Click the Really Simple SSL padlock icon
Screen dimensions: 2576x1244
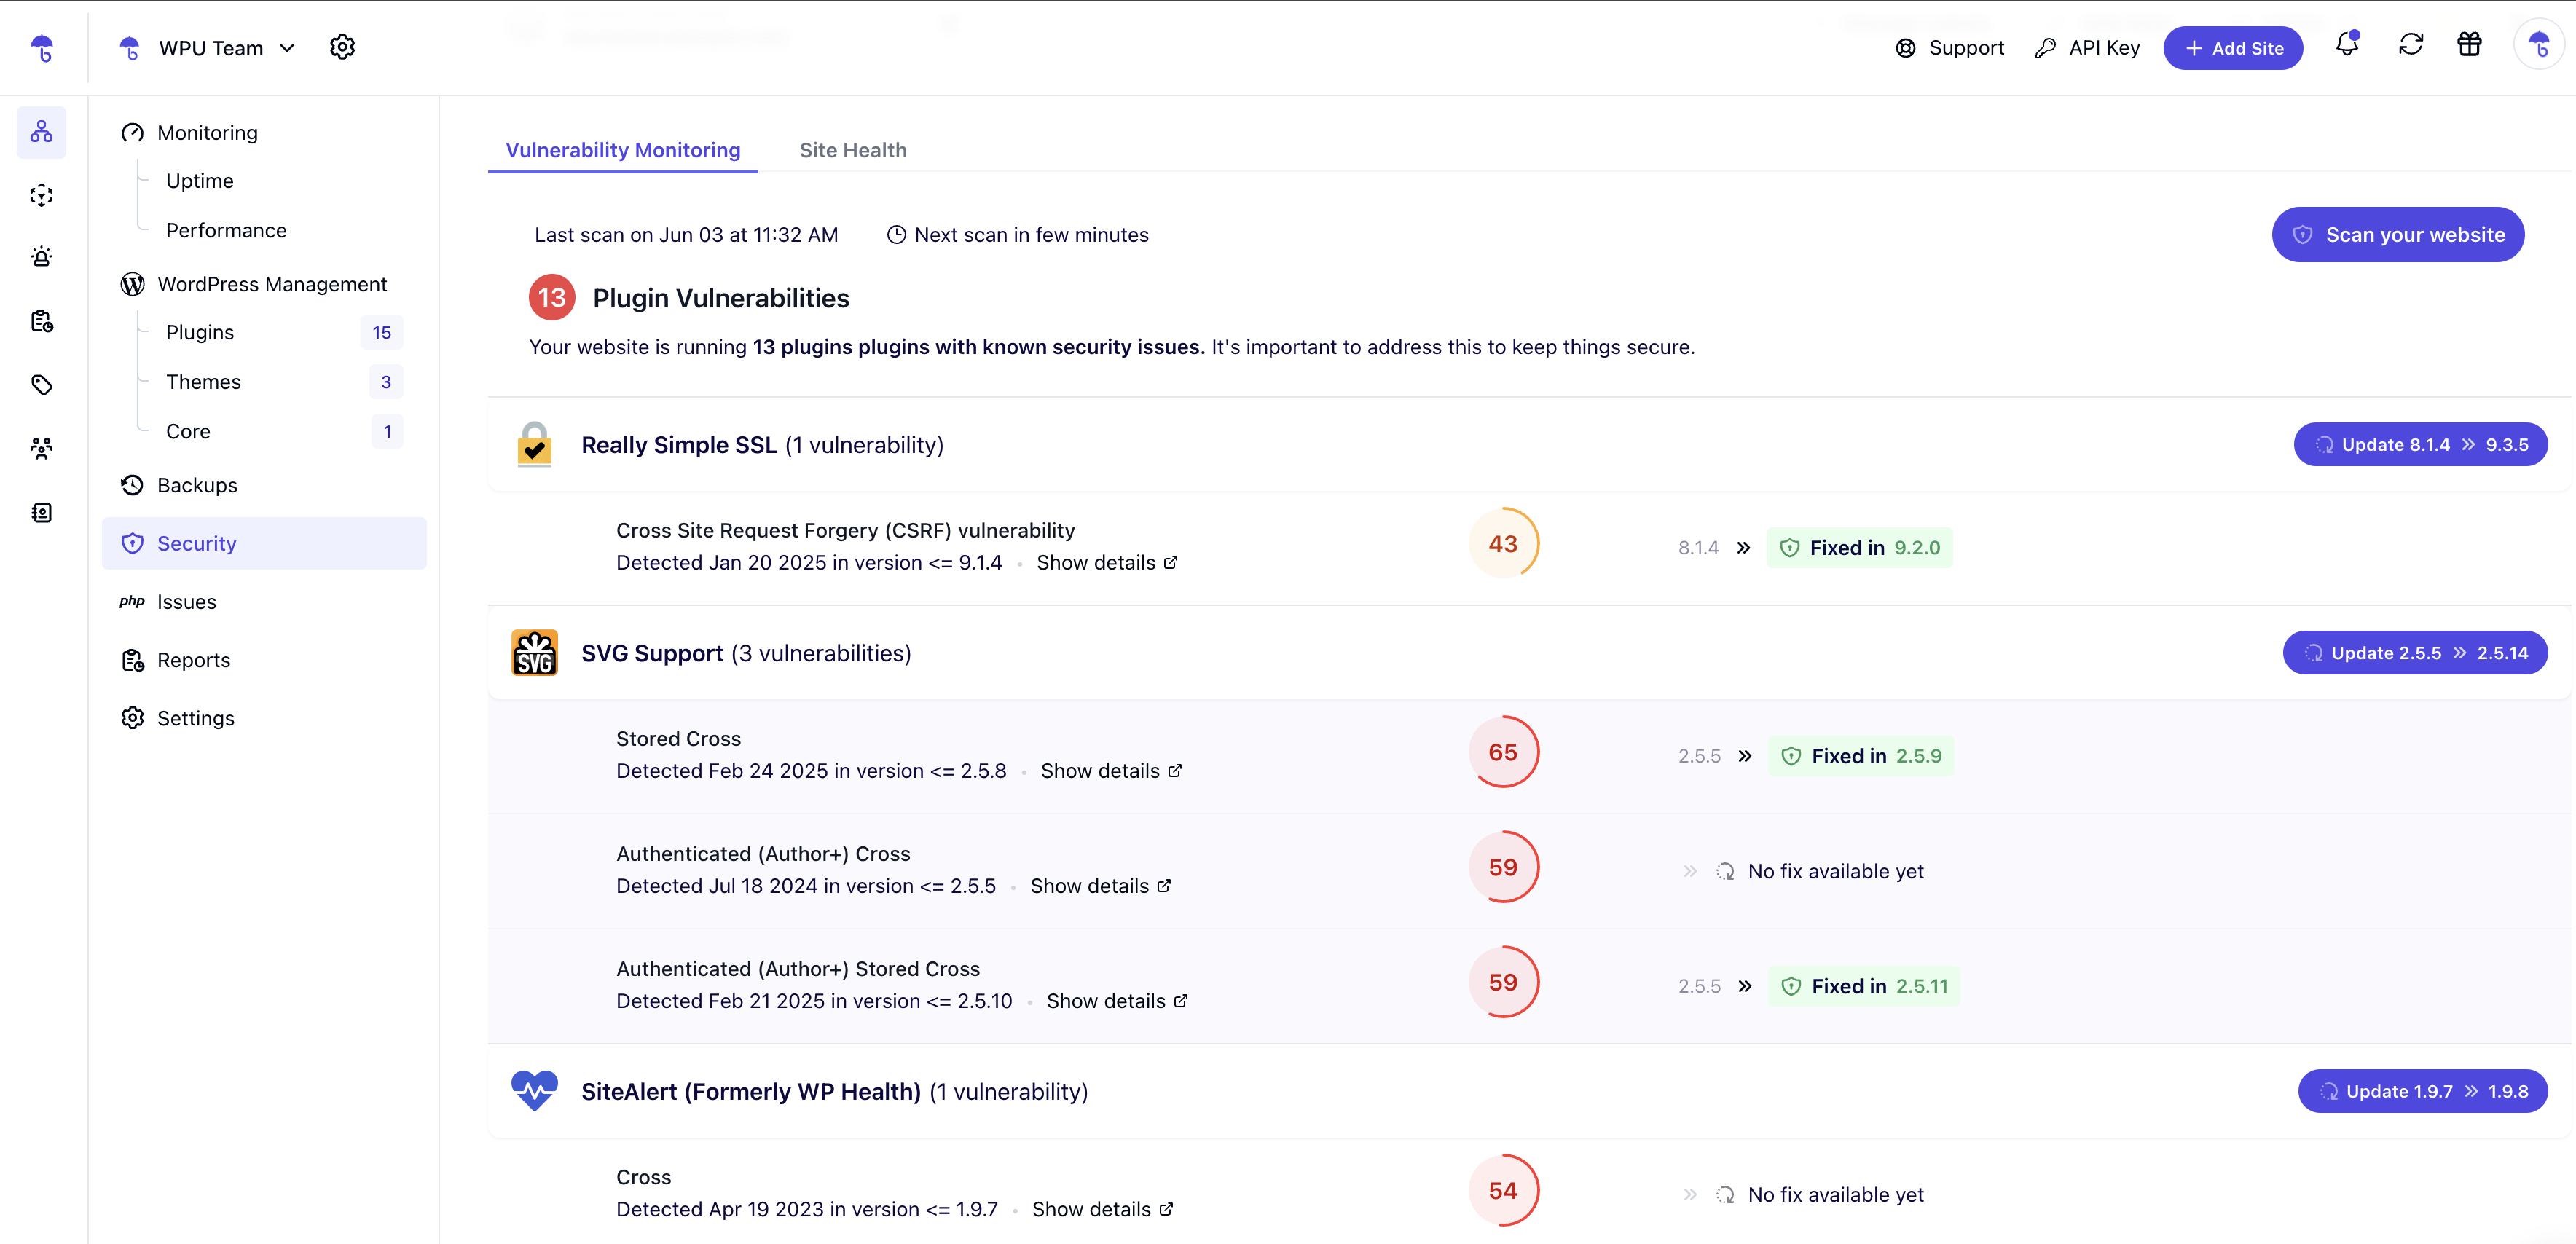coord(534,445)
